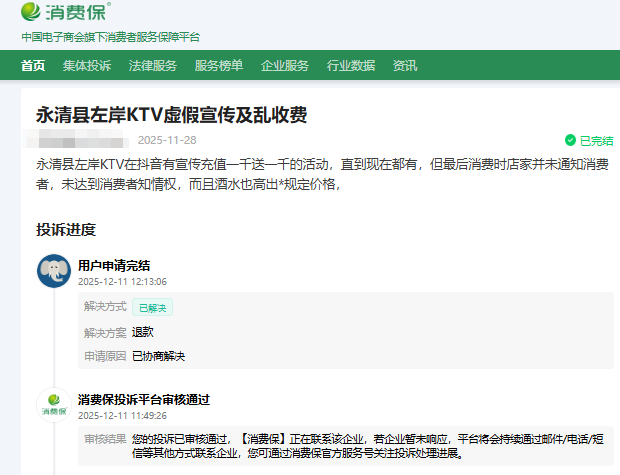Click the 消费保投诉平台审核通过 progress heading
Screen dimensions: 620x475
[x=144, y=399]
